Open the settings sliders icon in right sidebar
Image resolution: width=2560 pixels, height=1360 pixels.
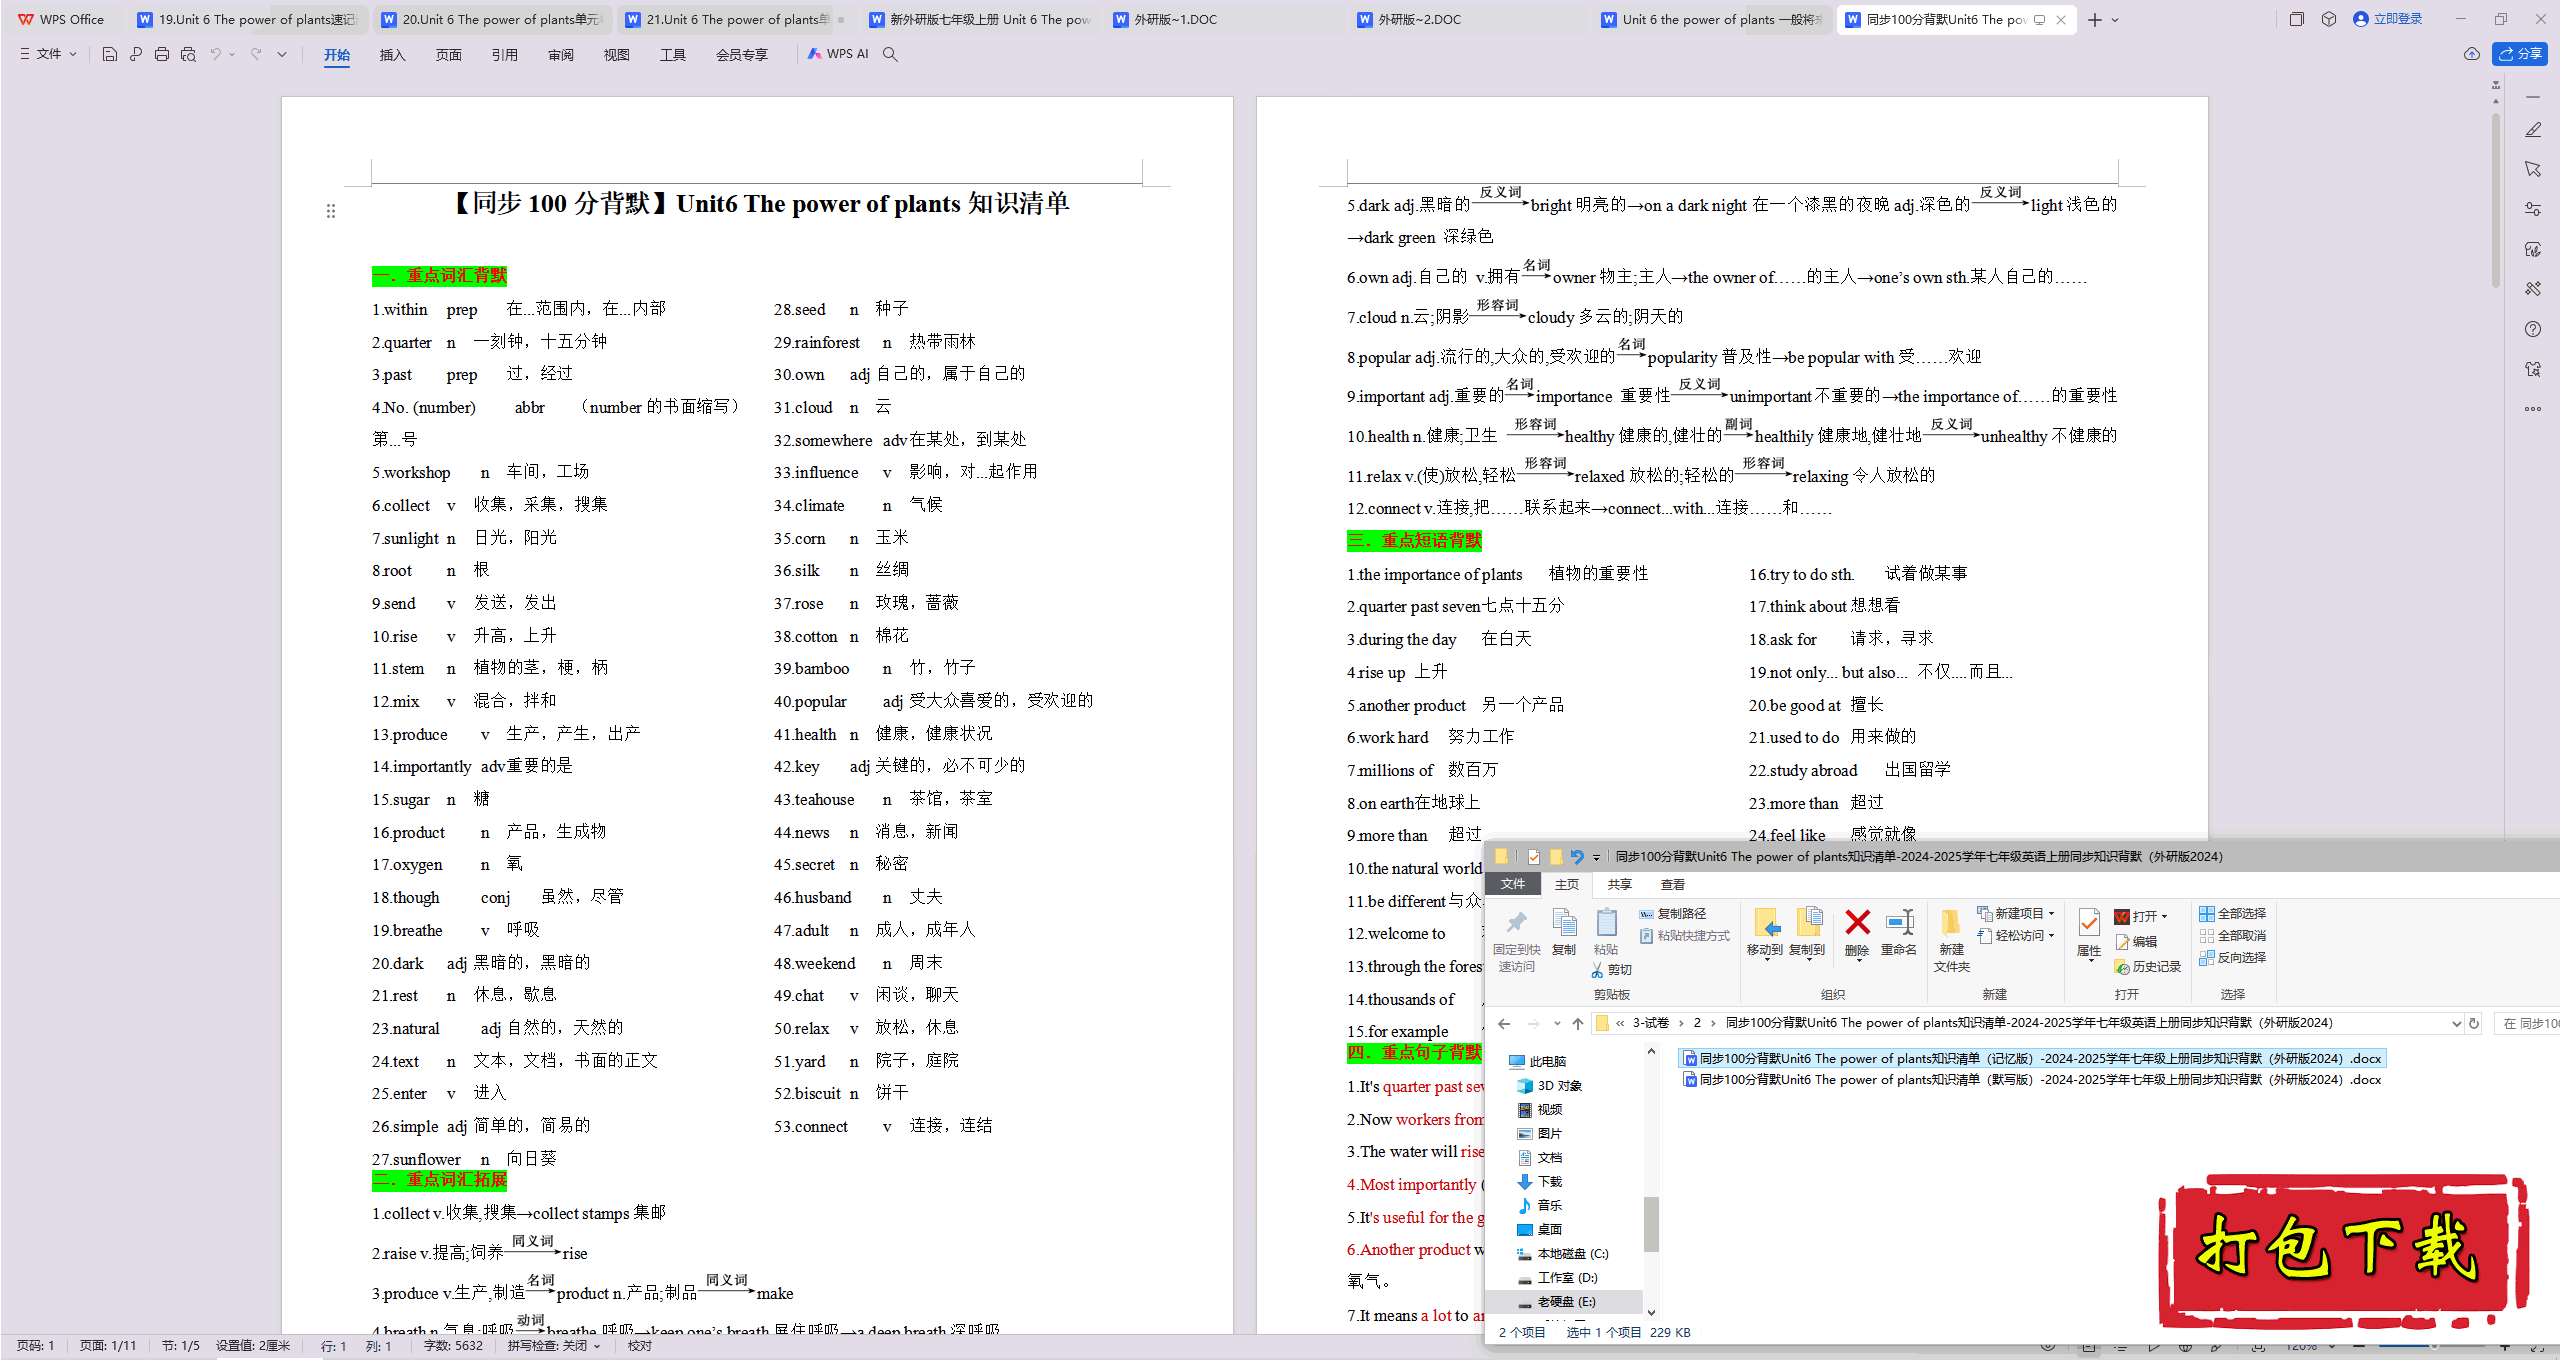pos(2533,209)
